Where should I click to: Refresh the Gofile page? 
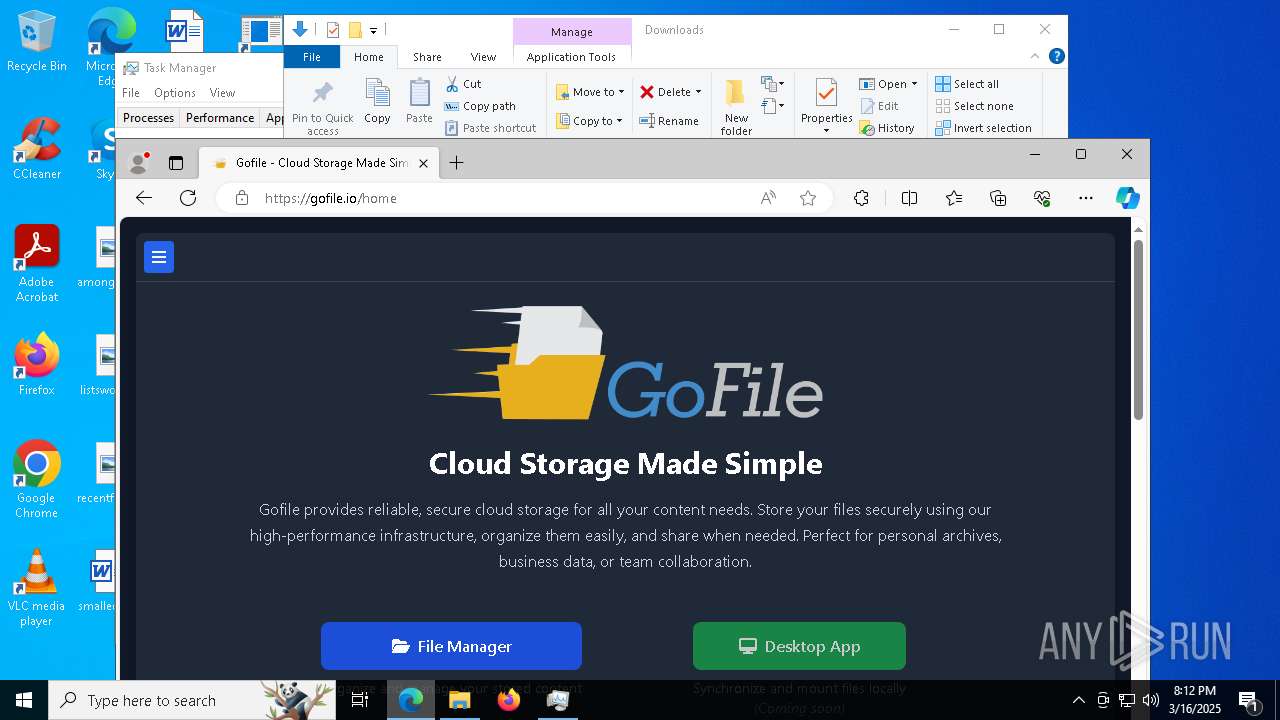pos(188,198)
